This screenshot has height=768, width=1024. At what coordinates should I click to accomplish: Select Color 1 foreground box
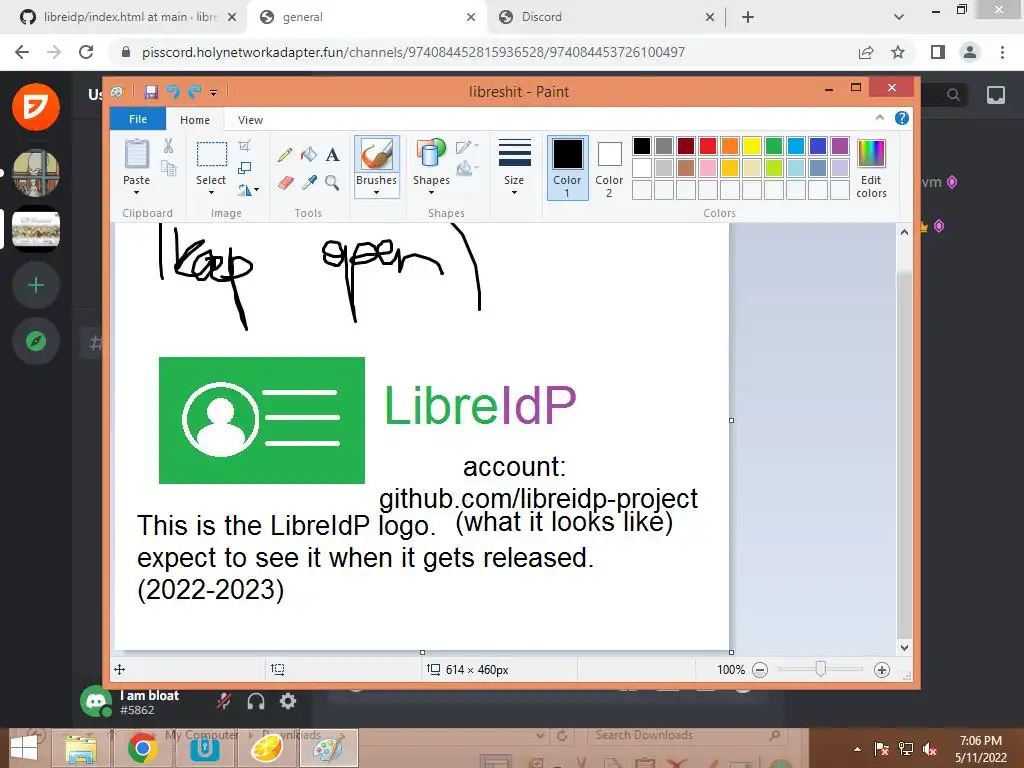click(x=568, y=168)
